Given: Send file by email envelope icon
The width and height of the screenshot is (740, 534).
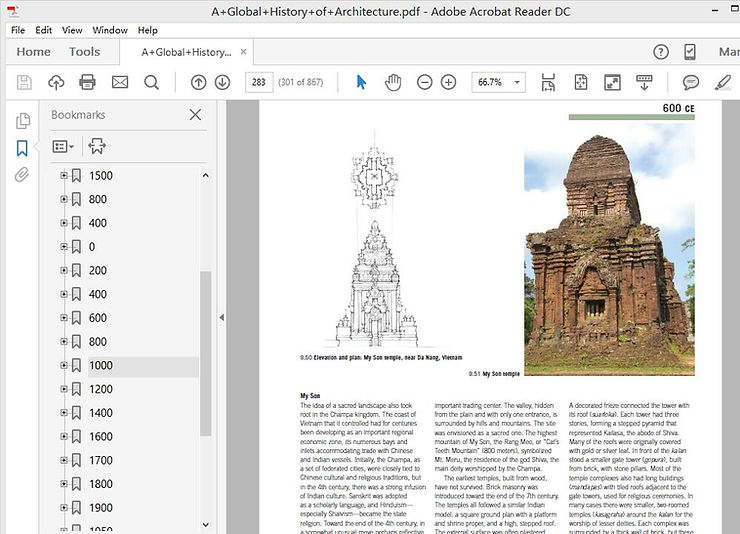Looking at the screenshot, I should coord(120,83).
